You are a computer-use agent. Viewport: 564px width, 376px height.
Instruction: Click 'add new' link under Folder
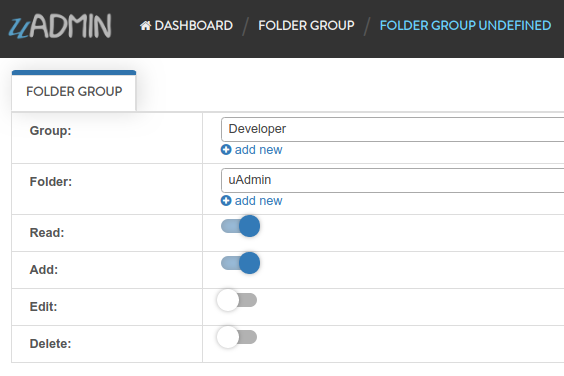point(258,201)
